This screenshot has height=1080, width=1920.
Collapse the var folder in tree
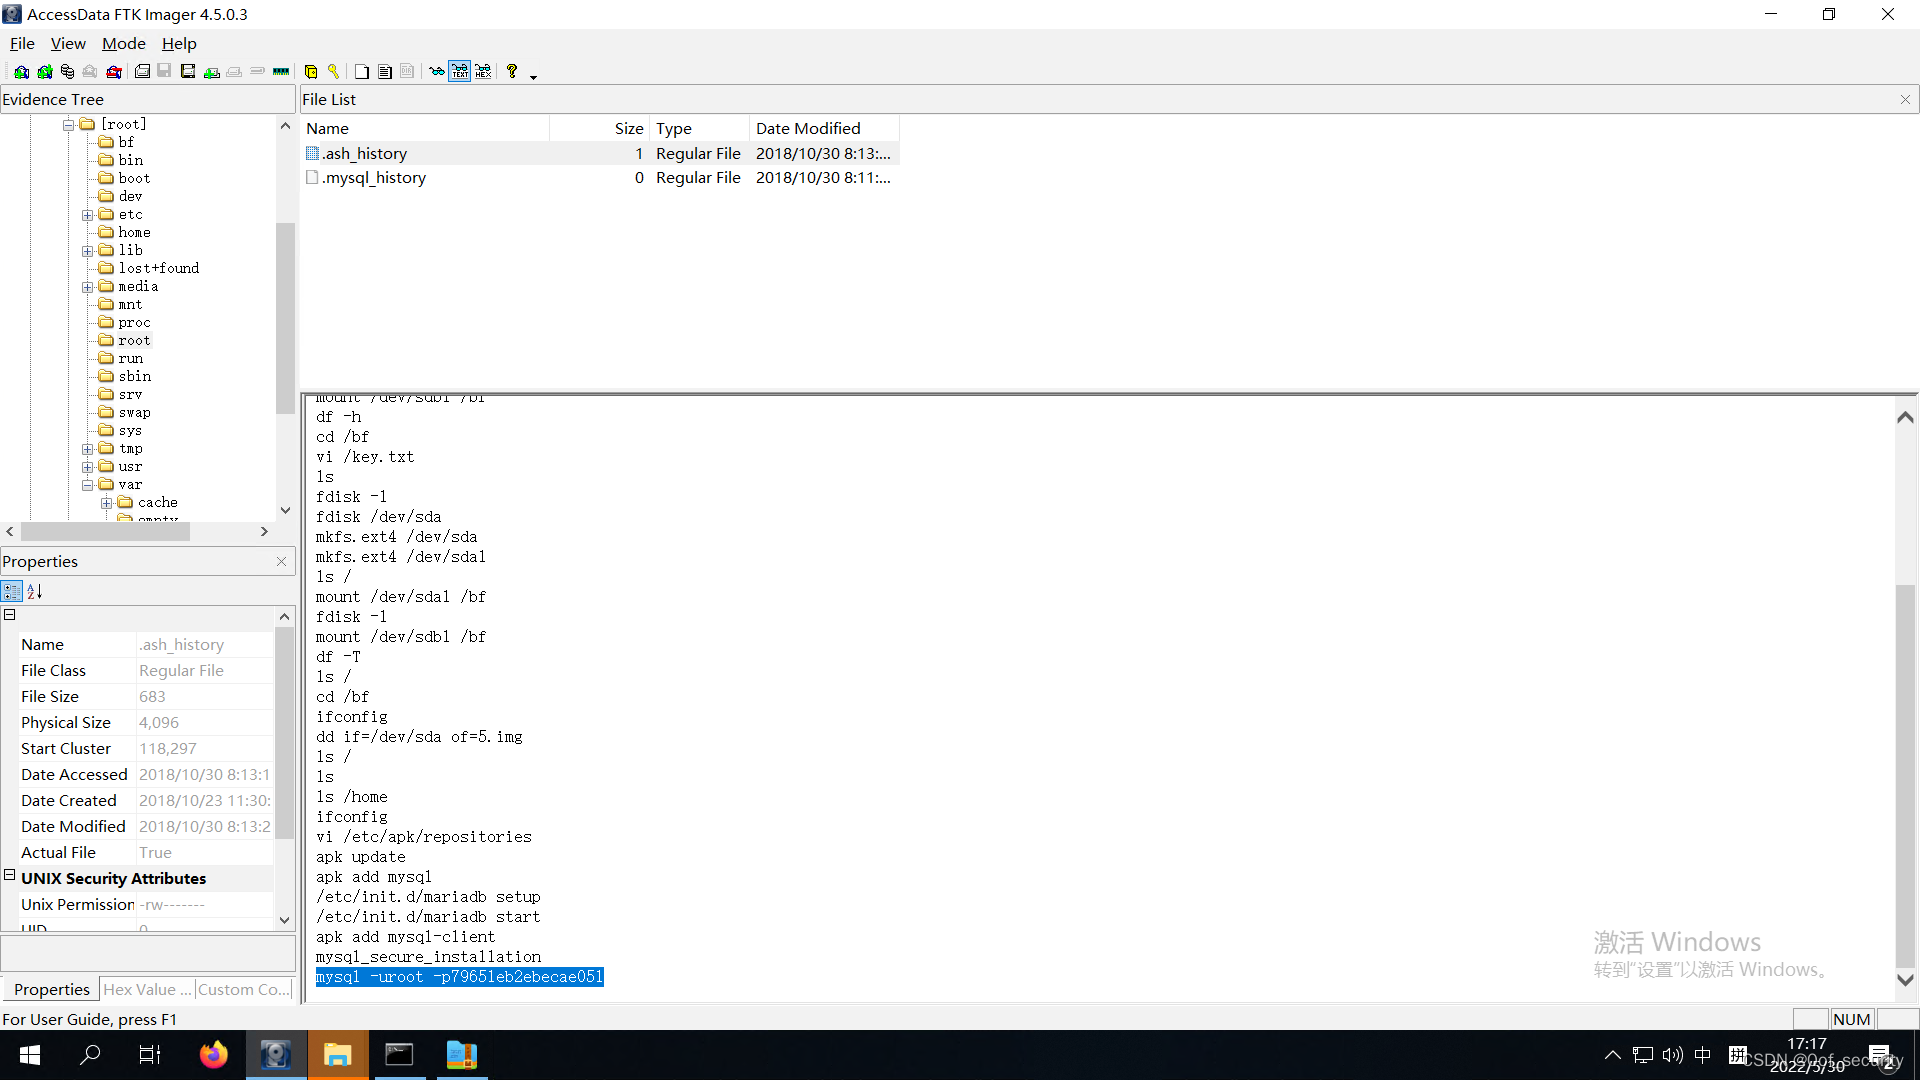coord(88,485)
